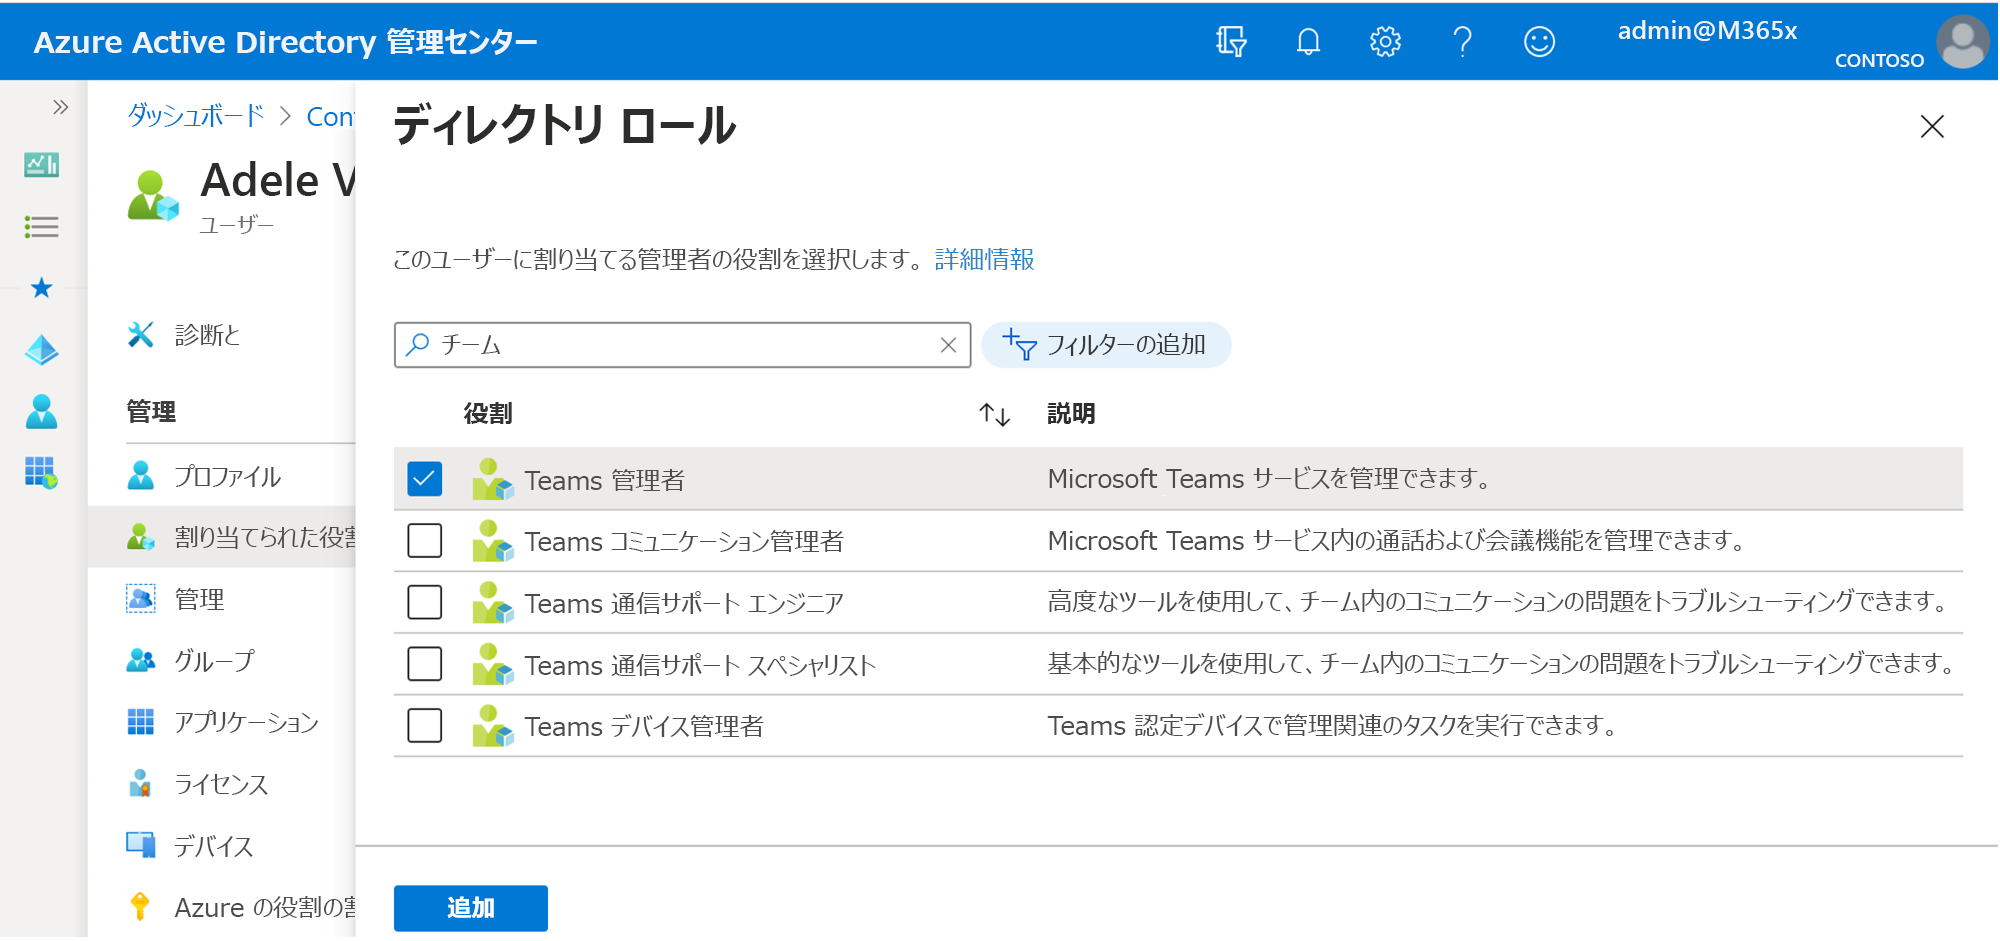
Task: Open Users icon in left sidebar
Action: [x=41, y=411]
